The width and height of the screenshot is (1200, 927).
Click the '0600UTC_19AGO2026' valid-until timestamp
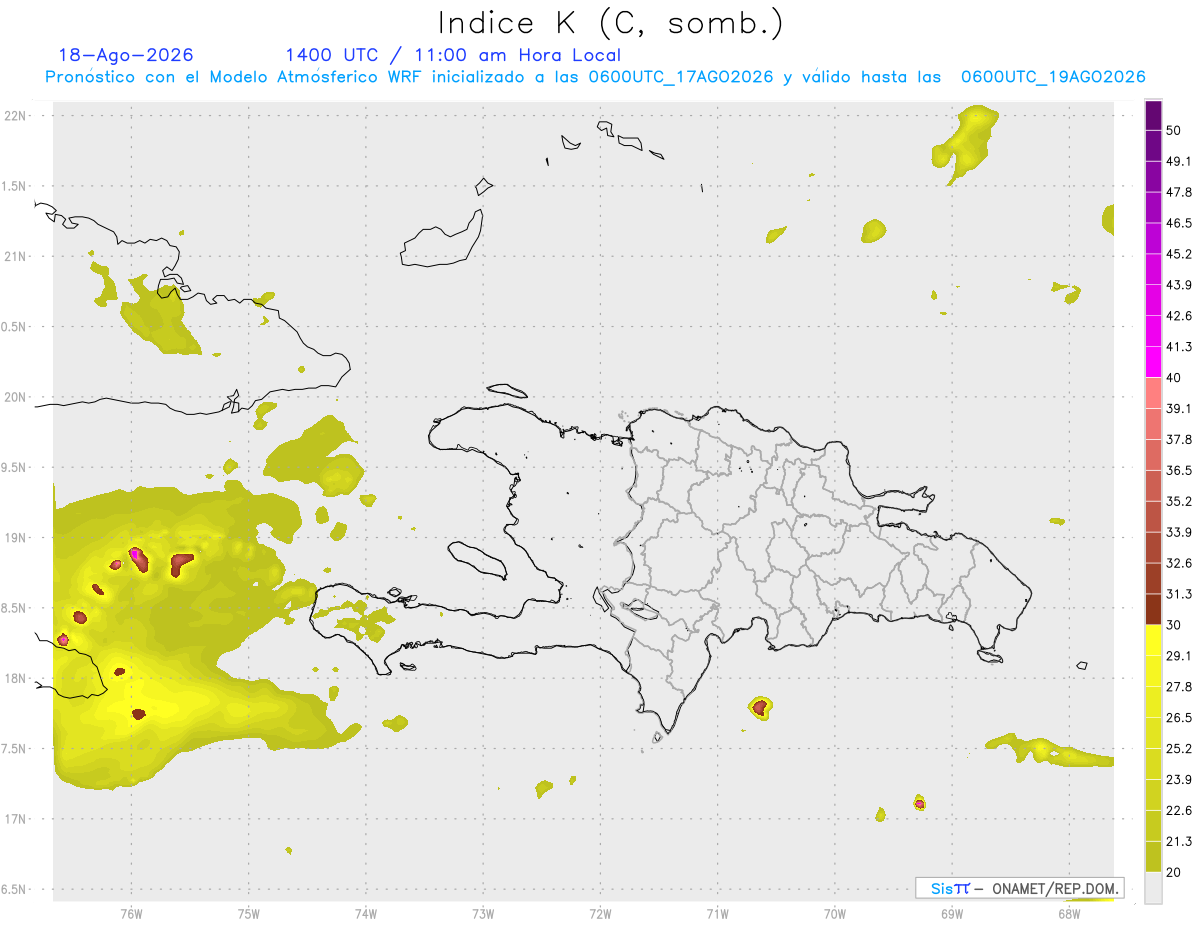coord(1053,77)
